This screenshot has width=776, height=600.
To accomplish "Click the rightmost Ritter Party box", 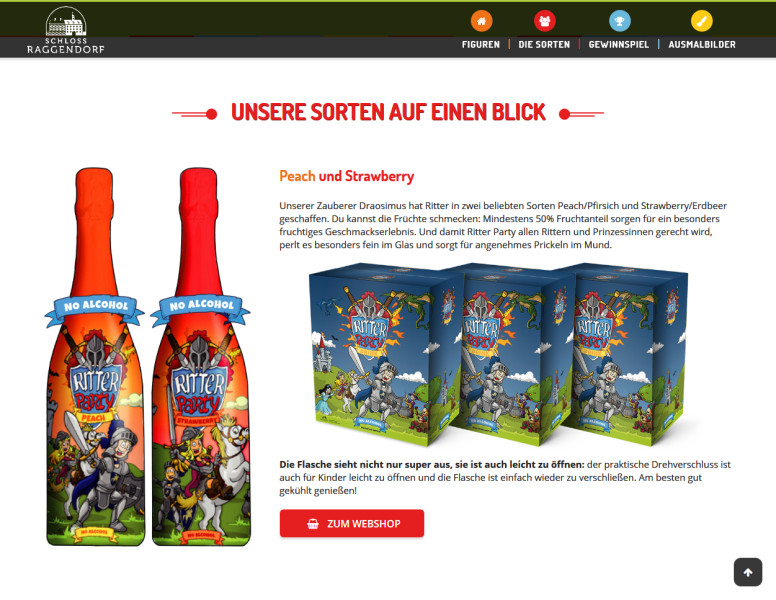I will 628,354.
